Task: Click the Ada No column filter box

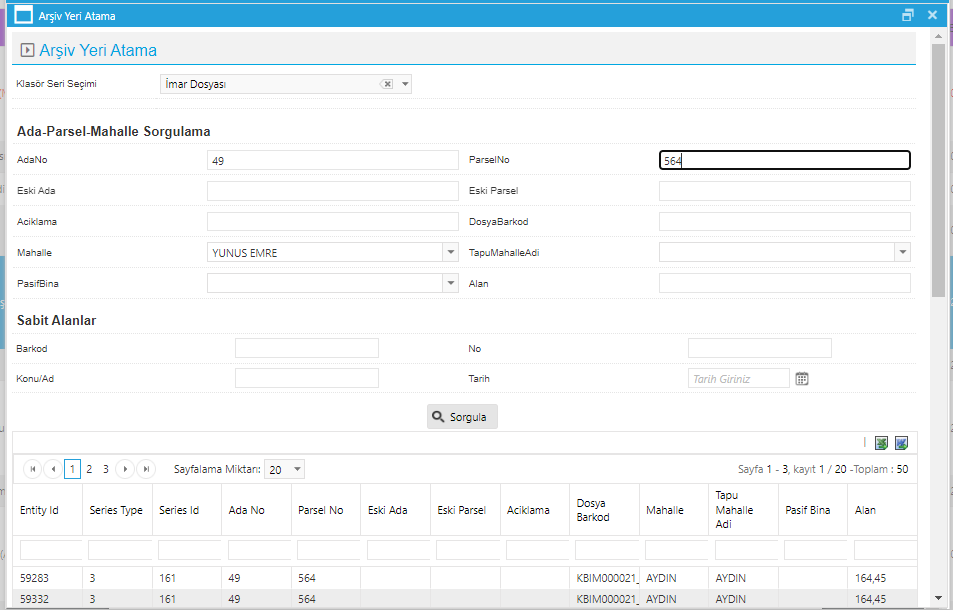Action: (260, 550)
